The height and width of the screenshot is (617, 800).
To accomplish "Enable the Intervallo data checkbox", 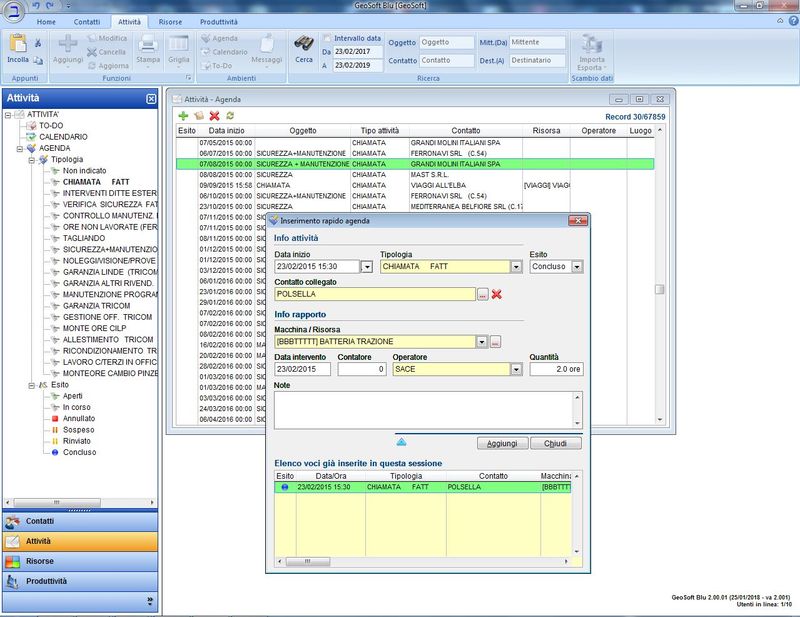I will [x=327, y=38].
